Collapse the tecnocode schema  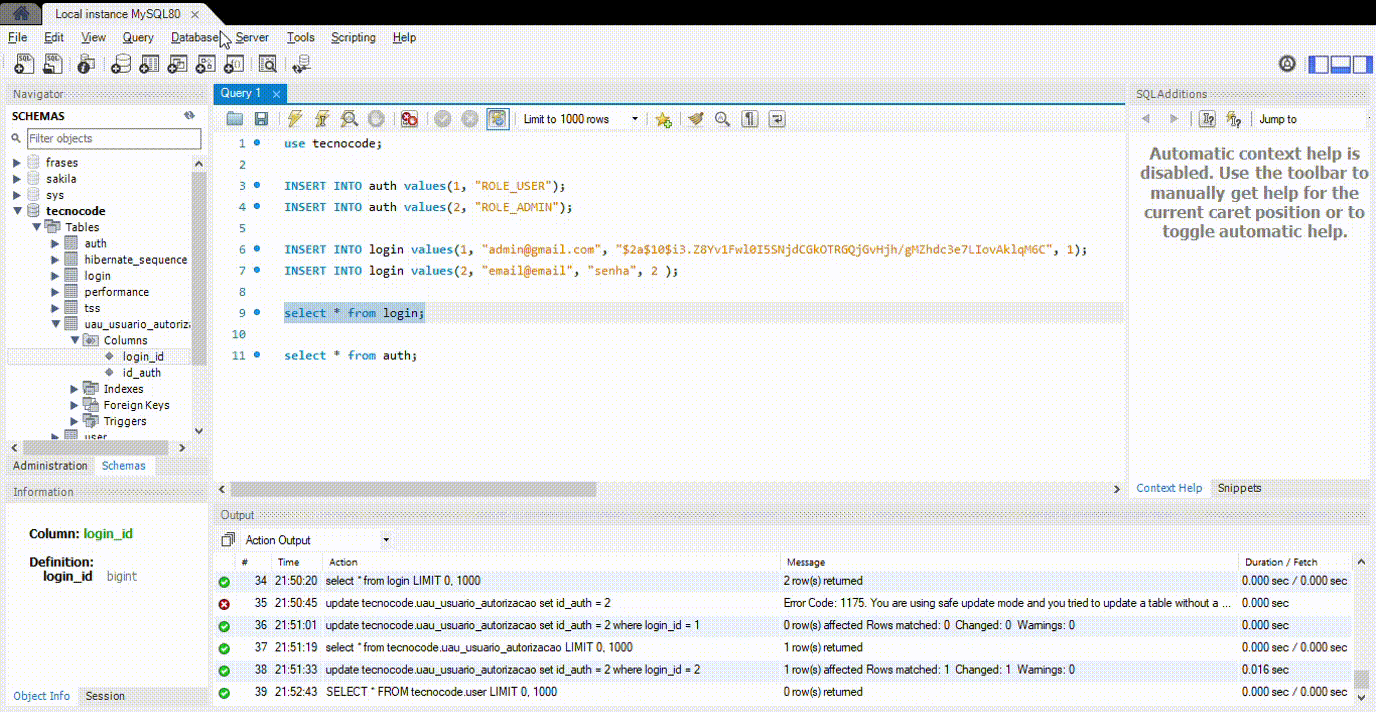(x=17, y=211)
